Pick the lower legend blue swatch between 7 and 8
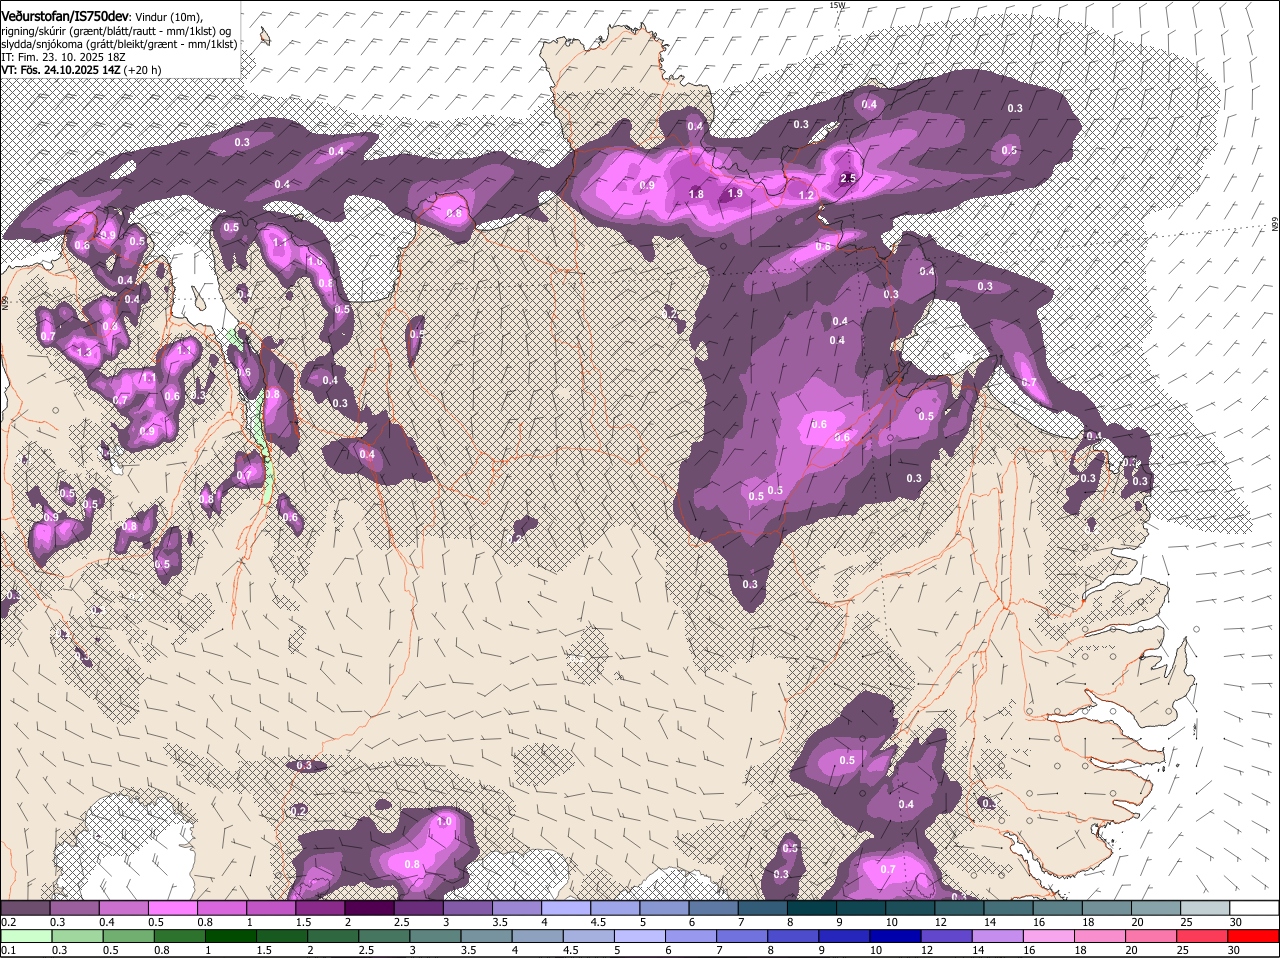1280x958 pixels. click(x=742, y=936)
